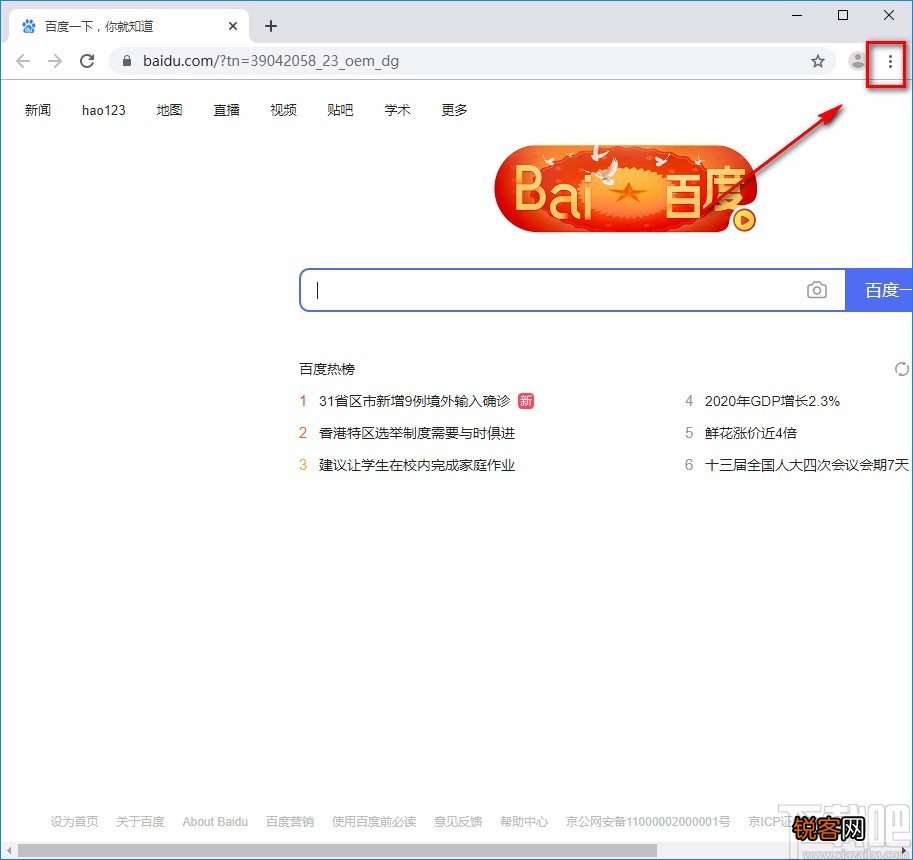The width and height of the screenshot is (913, 860).
Task: Open hot item 建议让学生在校内完成家庭作业
Action: coord(417,465)
